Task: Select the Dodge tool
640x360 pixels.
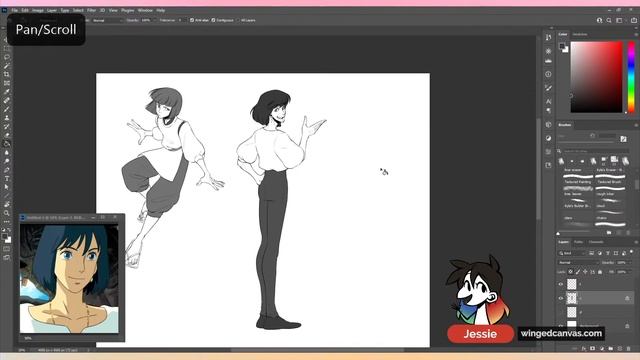Action: 7,161
